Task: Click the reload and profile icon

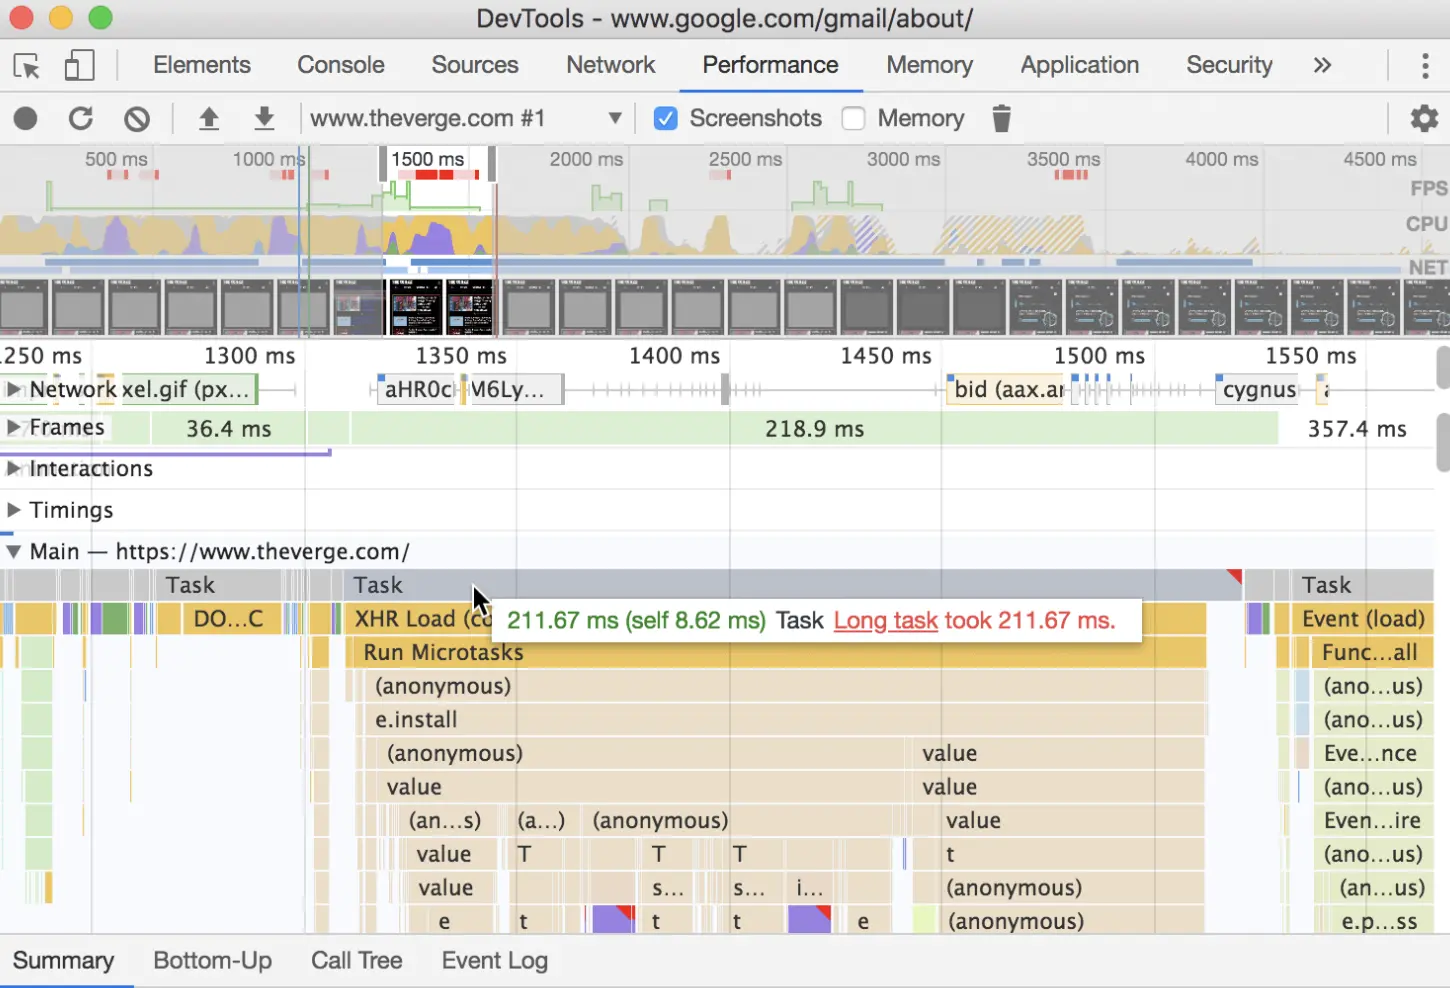Action: click(x=81, y=119)
